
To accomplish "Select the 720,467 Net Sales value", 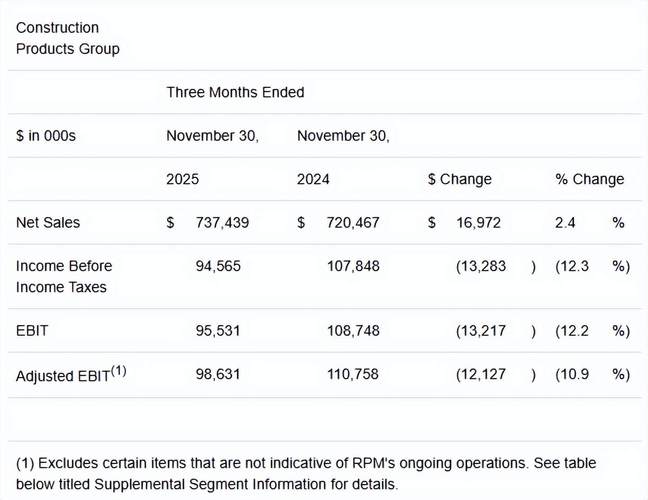I will point(353,222).
